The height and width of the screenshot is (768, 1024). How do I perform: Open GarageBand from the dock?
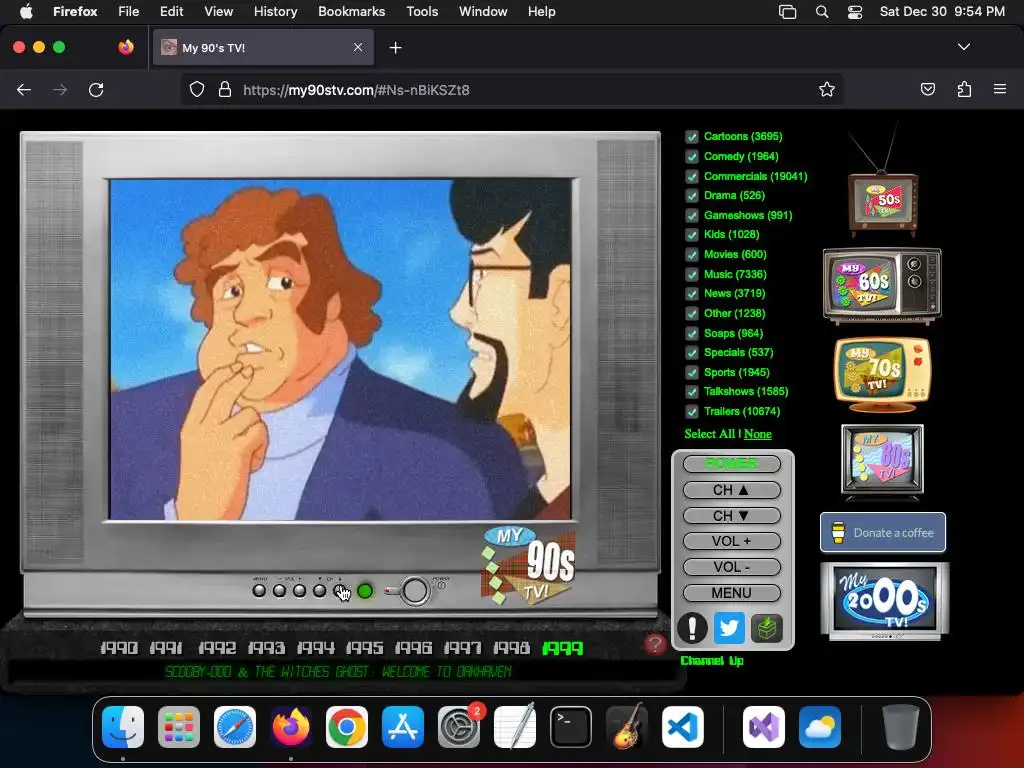pyautogui.click(x=627, y=727)
